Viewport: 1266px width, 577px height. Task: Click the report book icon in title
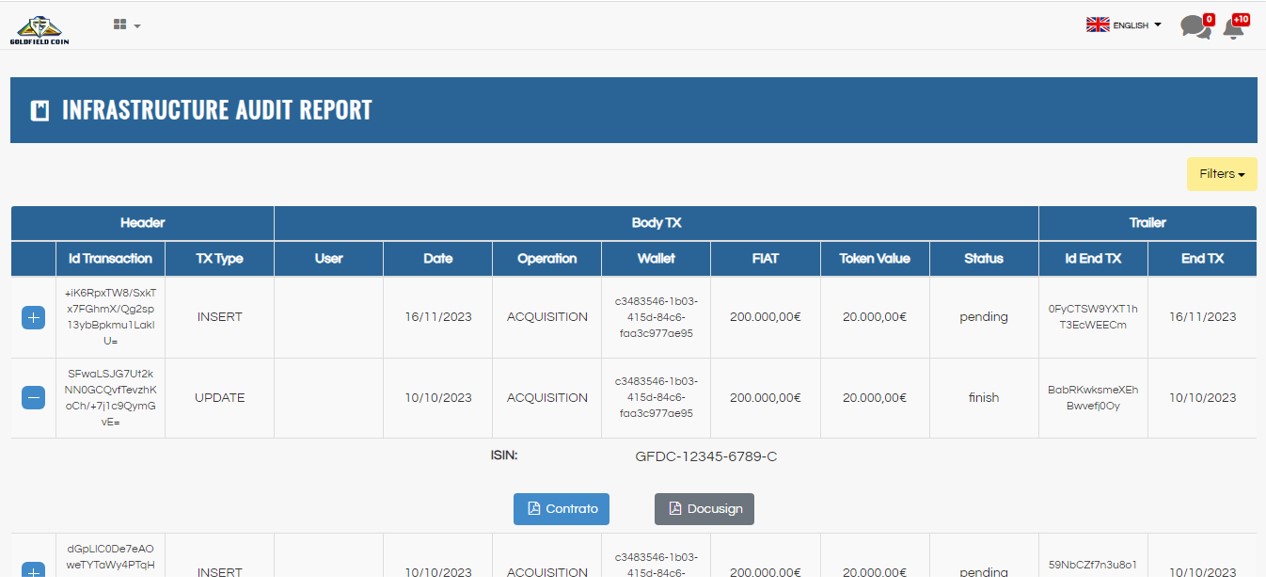pyautogui.click(x=40, y=110)
